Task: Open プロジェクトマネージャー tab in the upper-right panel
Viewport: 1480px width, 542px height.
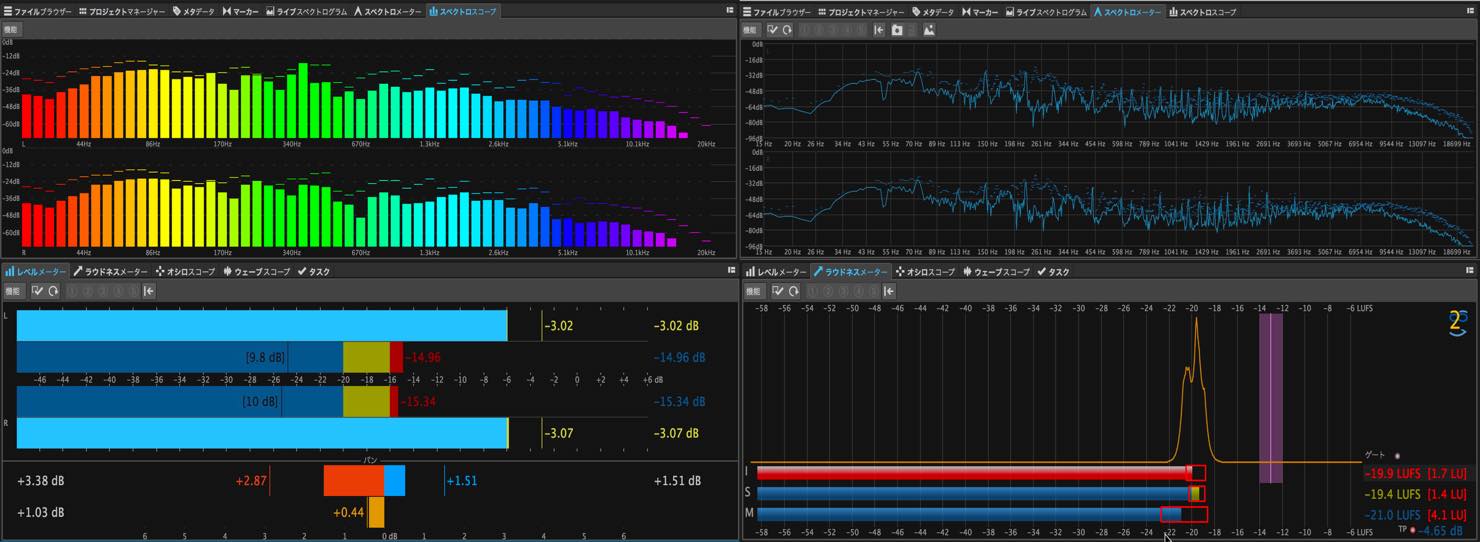Action: [x=859, y=12]
